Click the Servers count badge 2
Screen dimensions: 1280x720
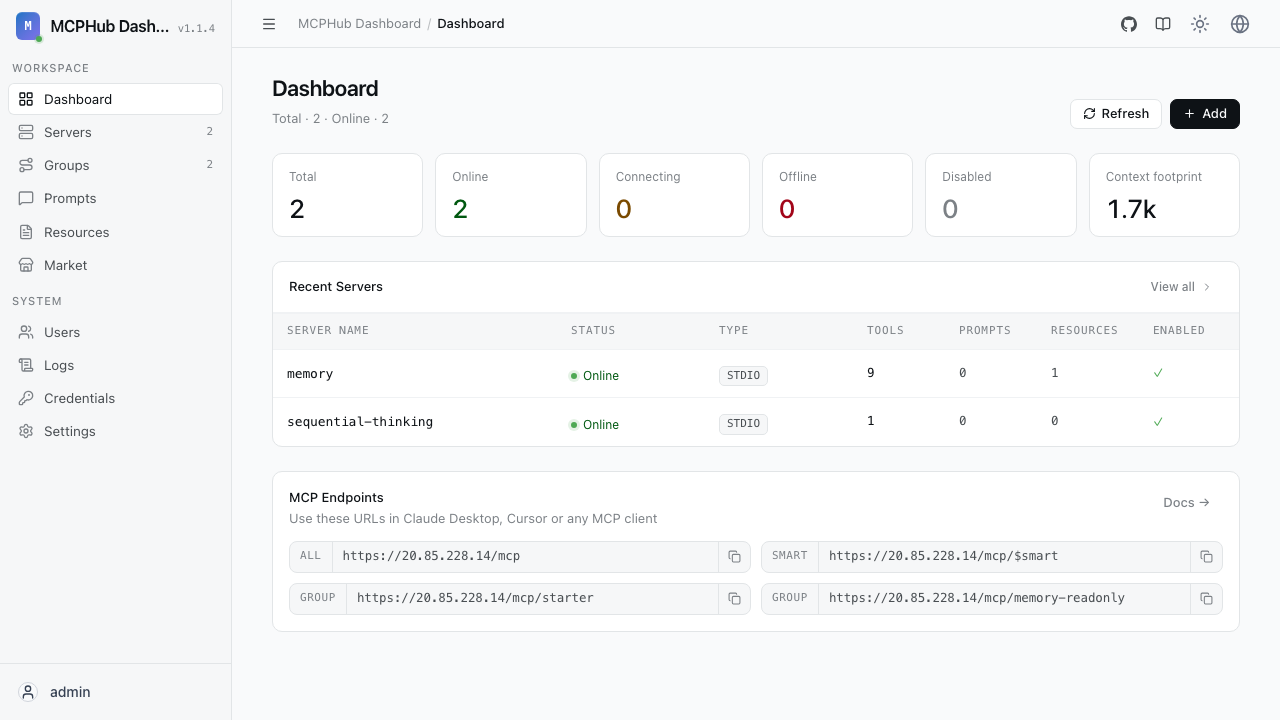tap(209, 132)
